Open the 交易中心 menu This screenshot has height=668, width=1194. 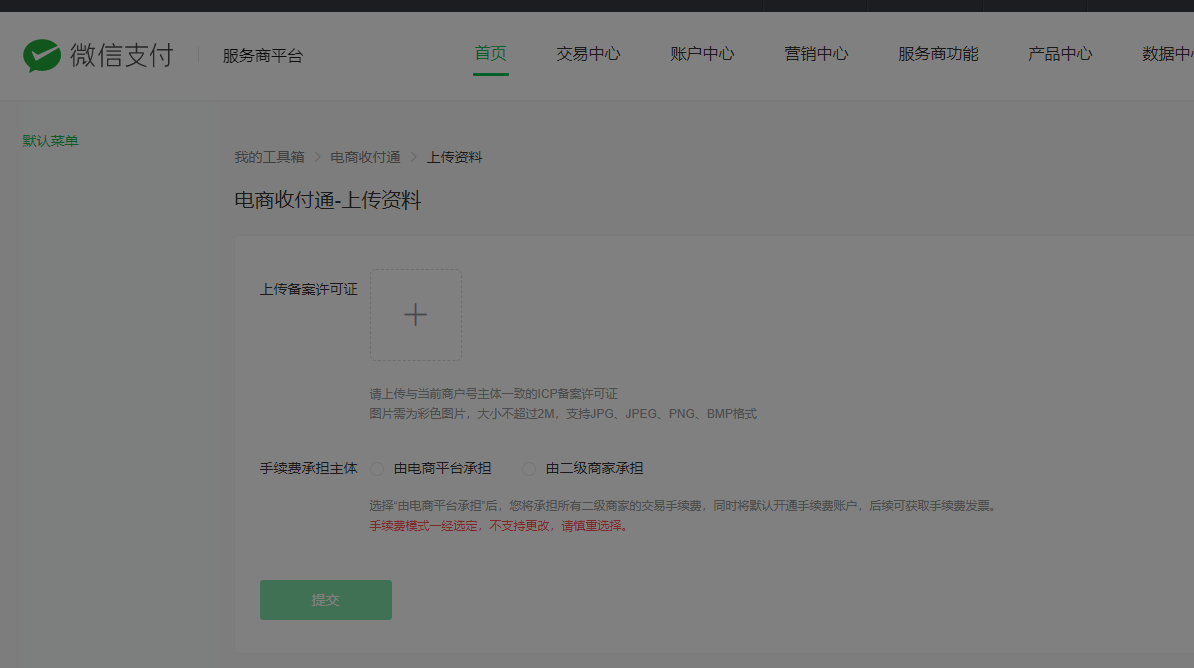(588, 54)
